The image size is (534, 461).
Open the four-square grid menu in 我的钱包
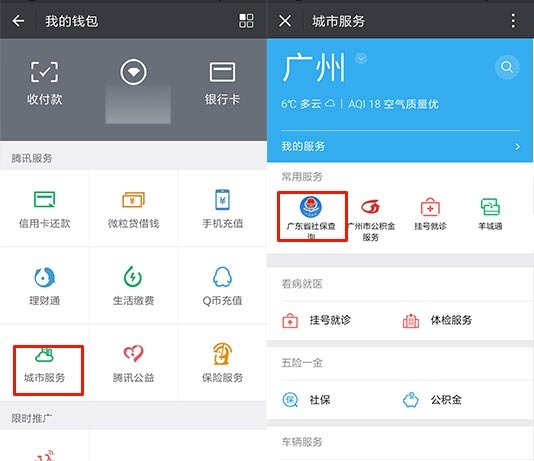[x=246, y=21]
